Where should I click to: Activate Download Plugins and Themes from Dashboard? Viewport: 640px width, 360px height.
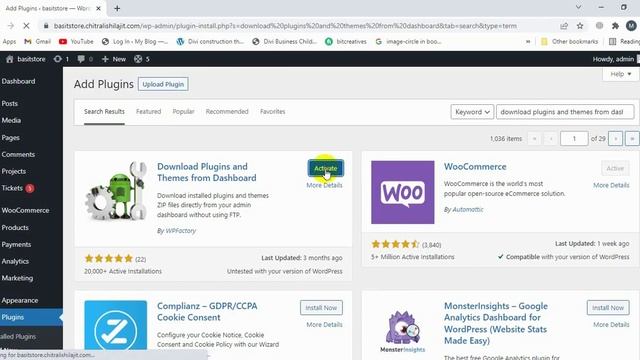tap(326, 168)
